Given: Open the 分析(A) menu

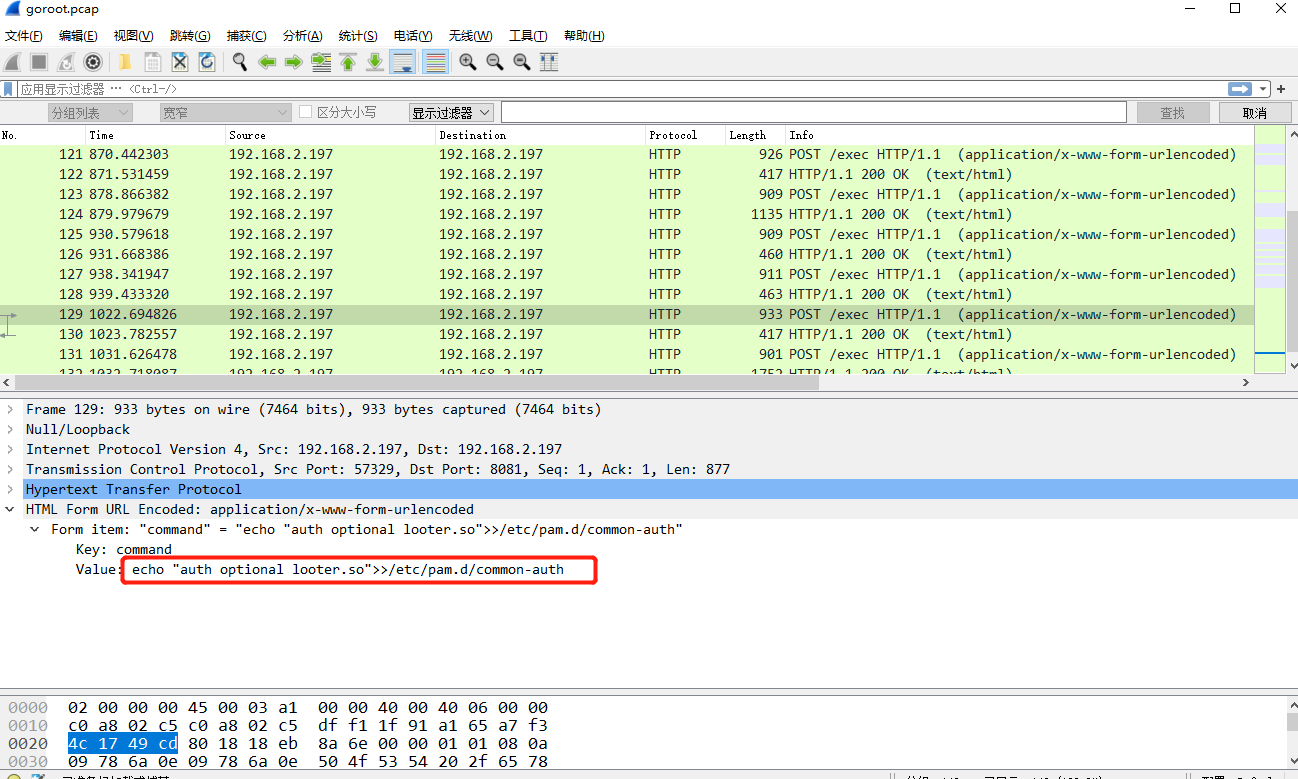Looking at the screenshot, I should coord(303,36).
